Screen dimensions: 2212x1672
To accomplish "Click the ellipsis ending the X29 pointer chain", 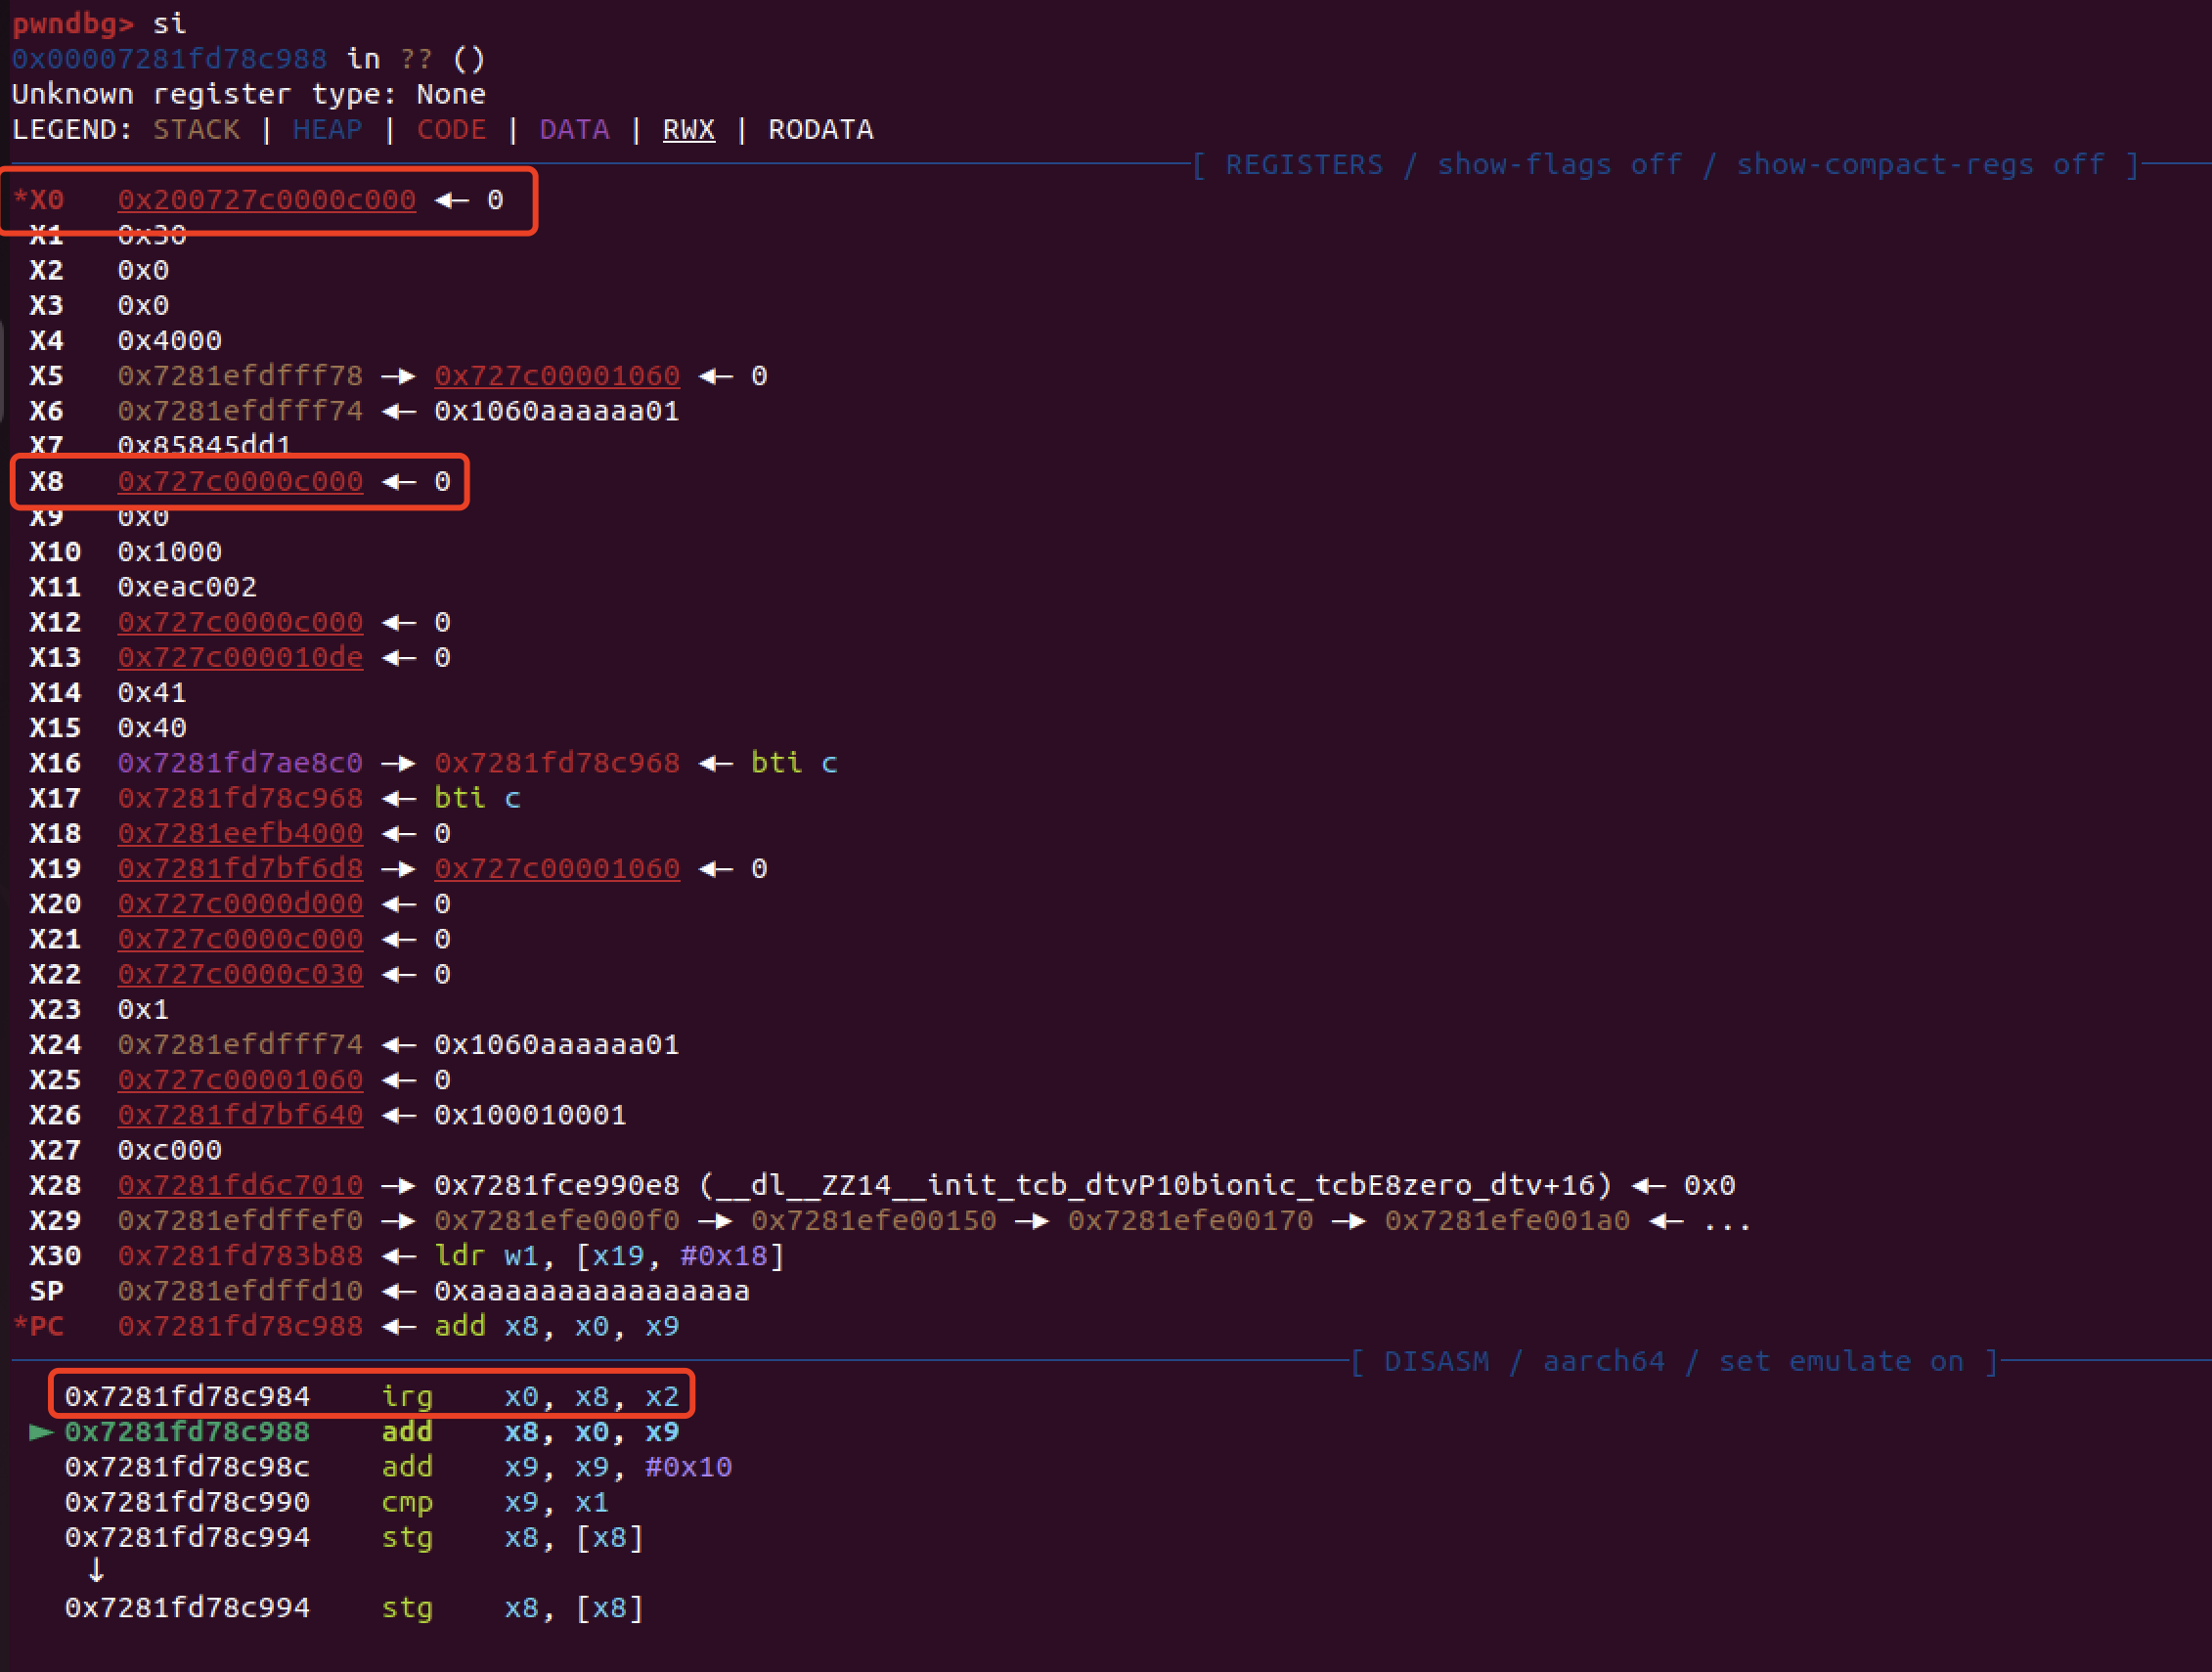I will pyautogui.click(x=1727, y=1221).
